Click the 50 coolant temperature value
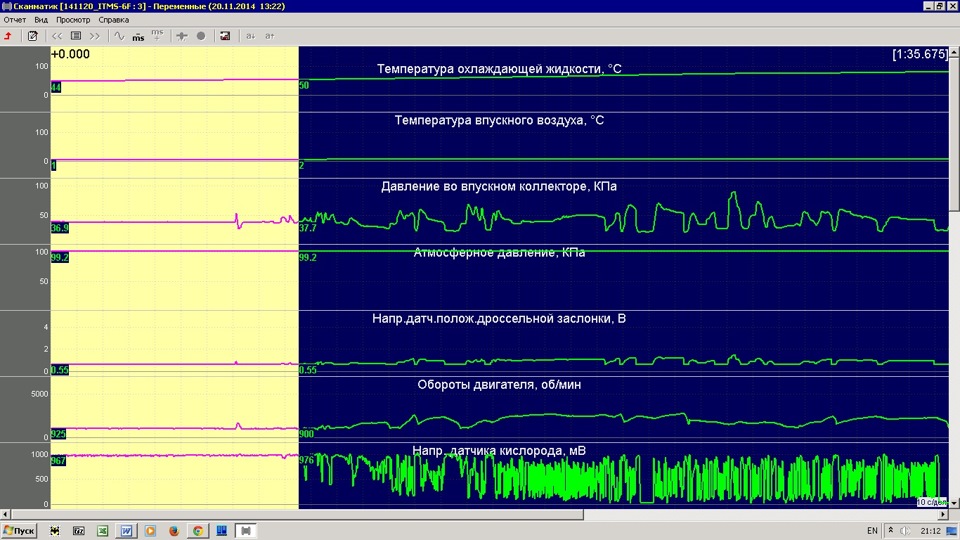 [304, 85]
